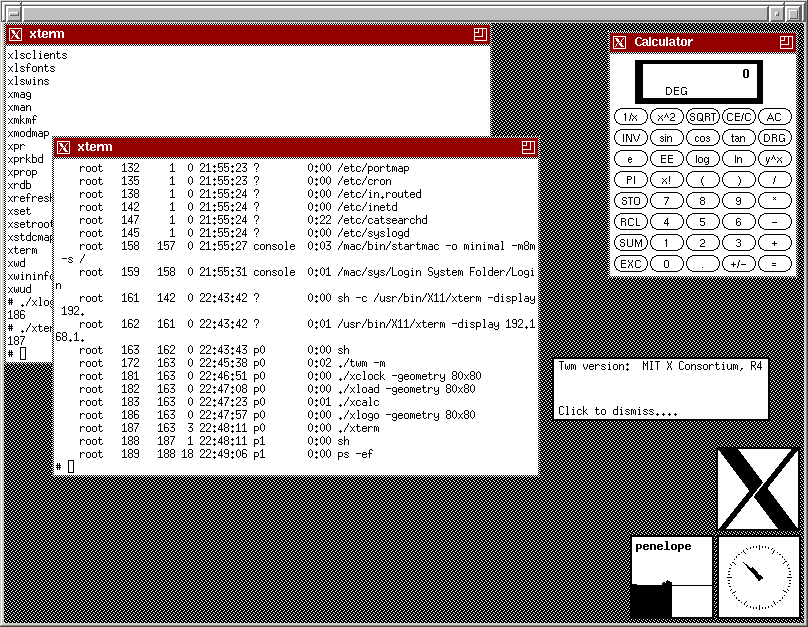Screen dimensions: 808x627
Task: Click the X iconify icon on Calculator title bar
Action: (620, 42)
